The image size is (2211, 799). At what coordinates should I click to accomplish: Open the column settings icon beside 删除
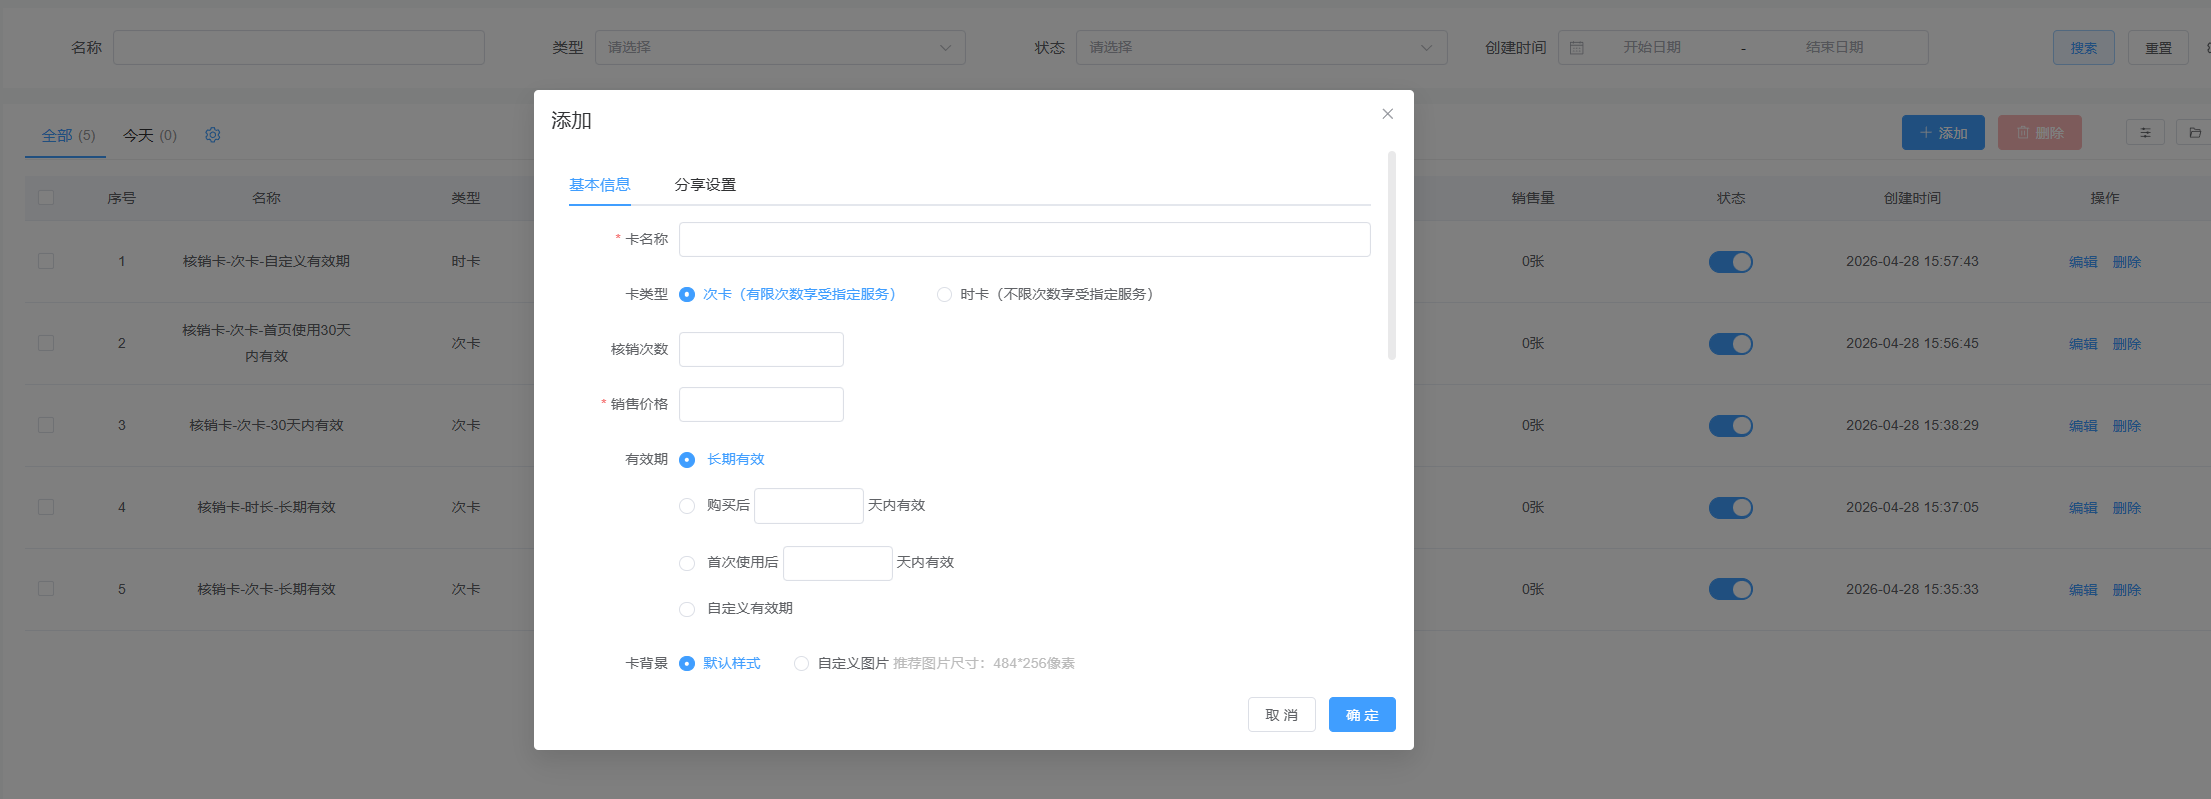coord(2145,133)
